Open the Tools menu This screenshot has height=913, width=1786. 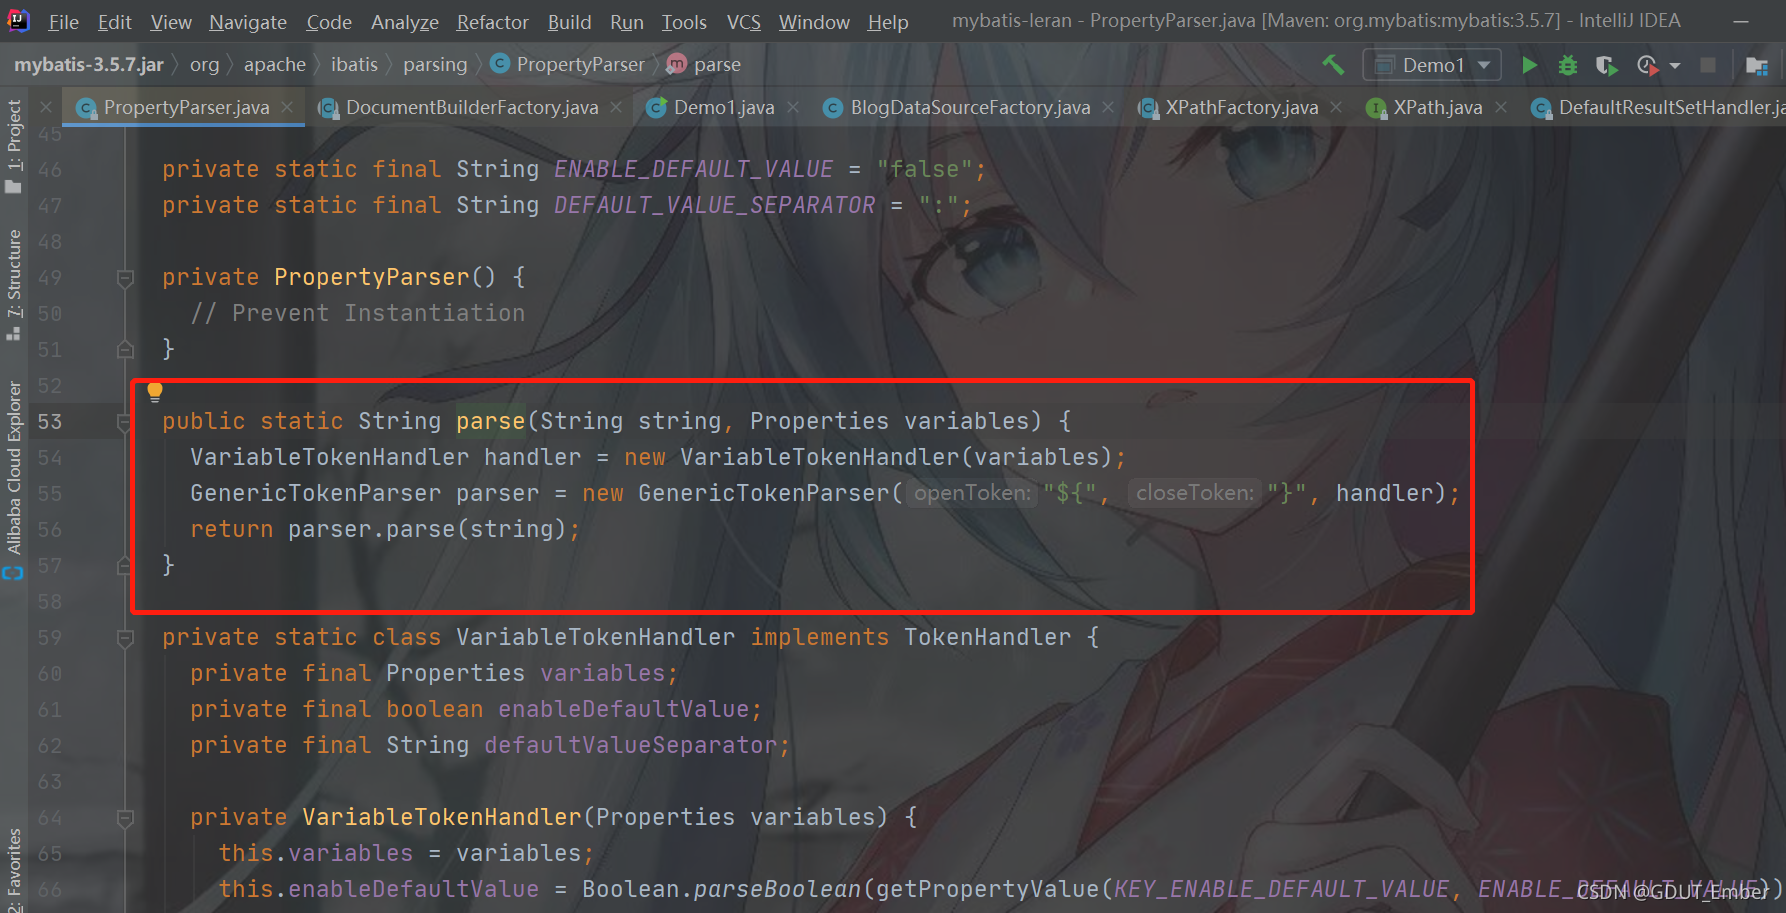(684, 22)
